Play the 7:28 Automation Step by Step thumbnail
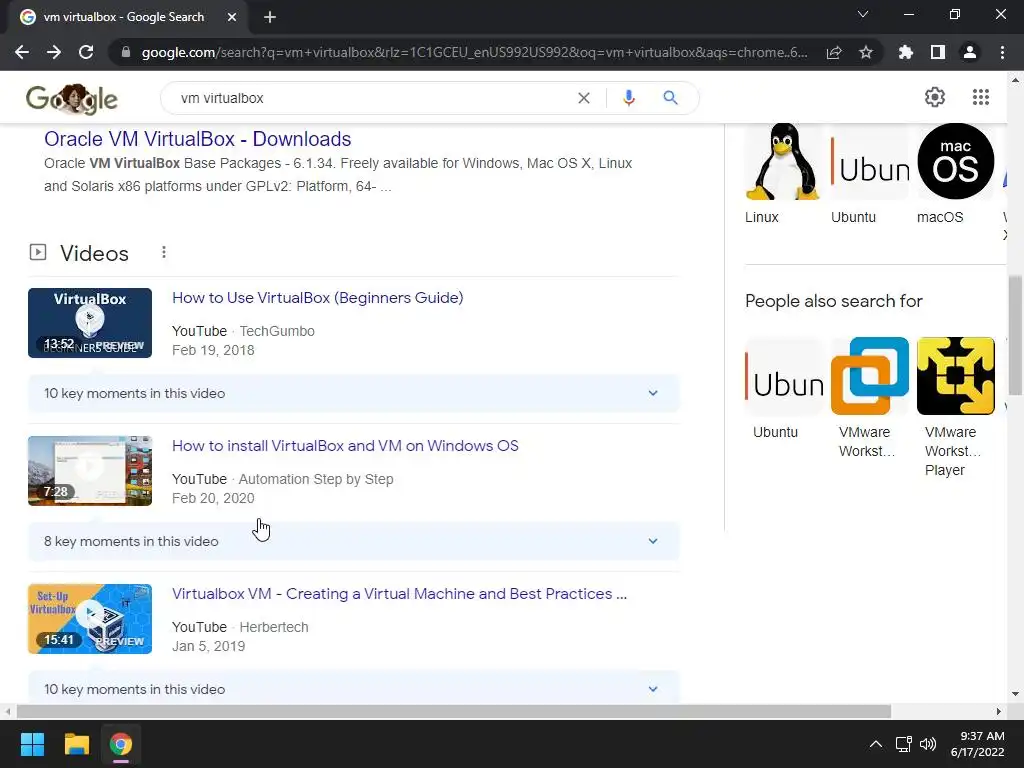This screenshot has height=768, width=1024. click(x=90, y=471)
